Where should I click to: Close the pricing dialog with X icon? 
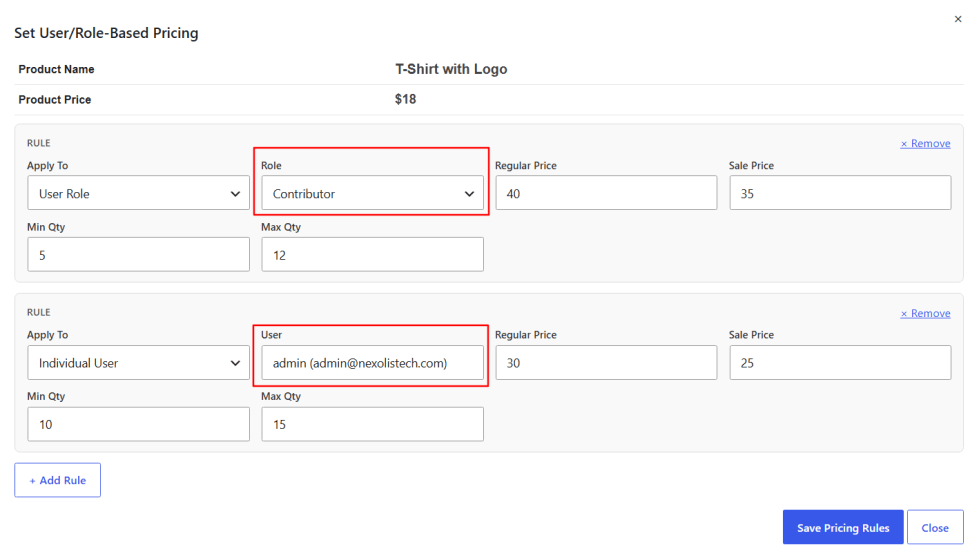tap(958, 19)
